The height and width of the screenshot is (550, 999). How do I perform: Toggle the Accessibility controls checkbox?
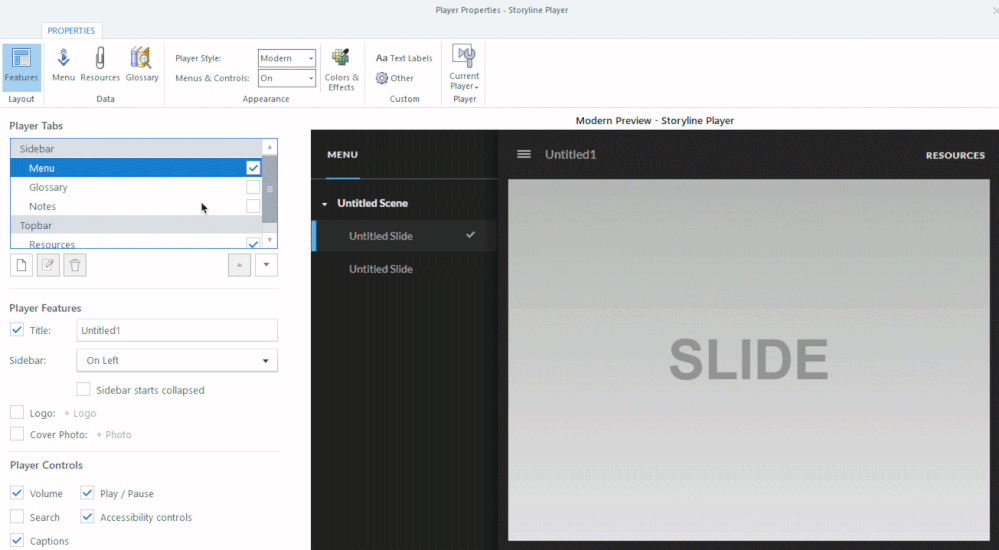[87, 517]
